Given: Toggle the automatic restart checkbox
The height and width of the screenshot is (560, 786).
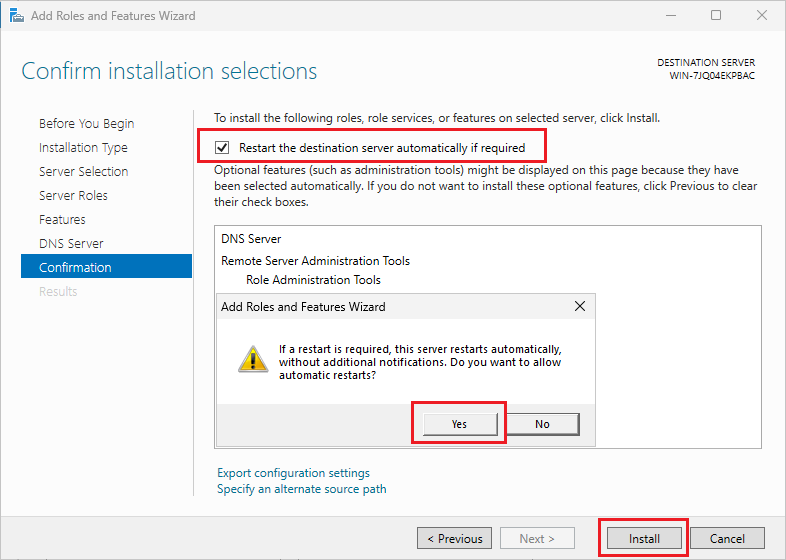Looking at the screenshot, I should point(223,148).
